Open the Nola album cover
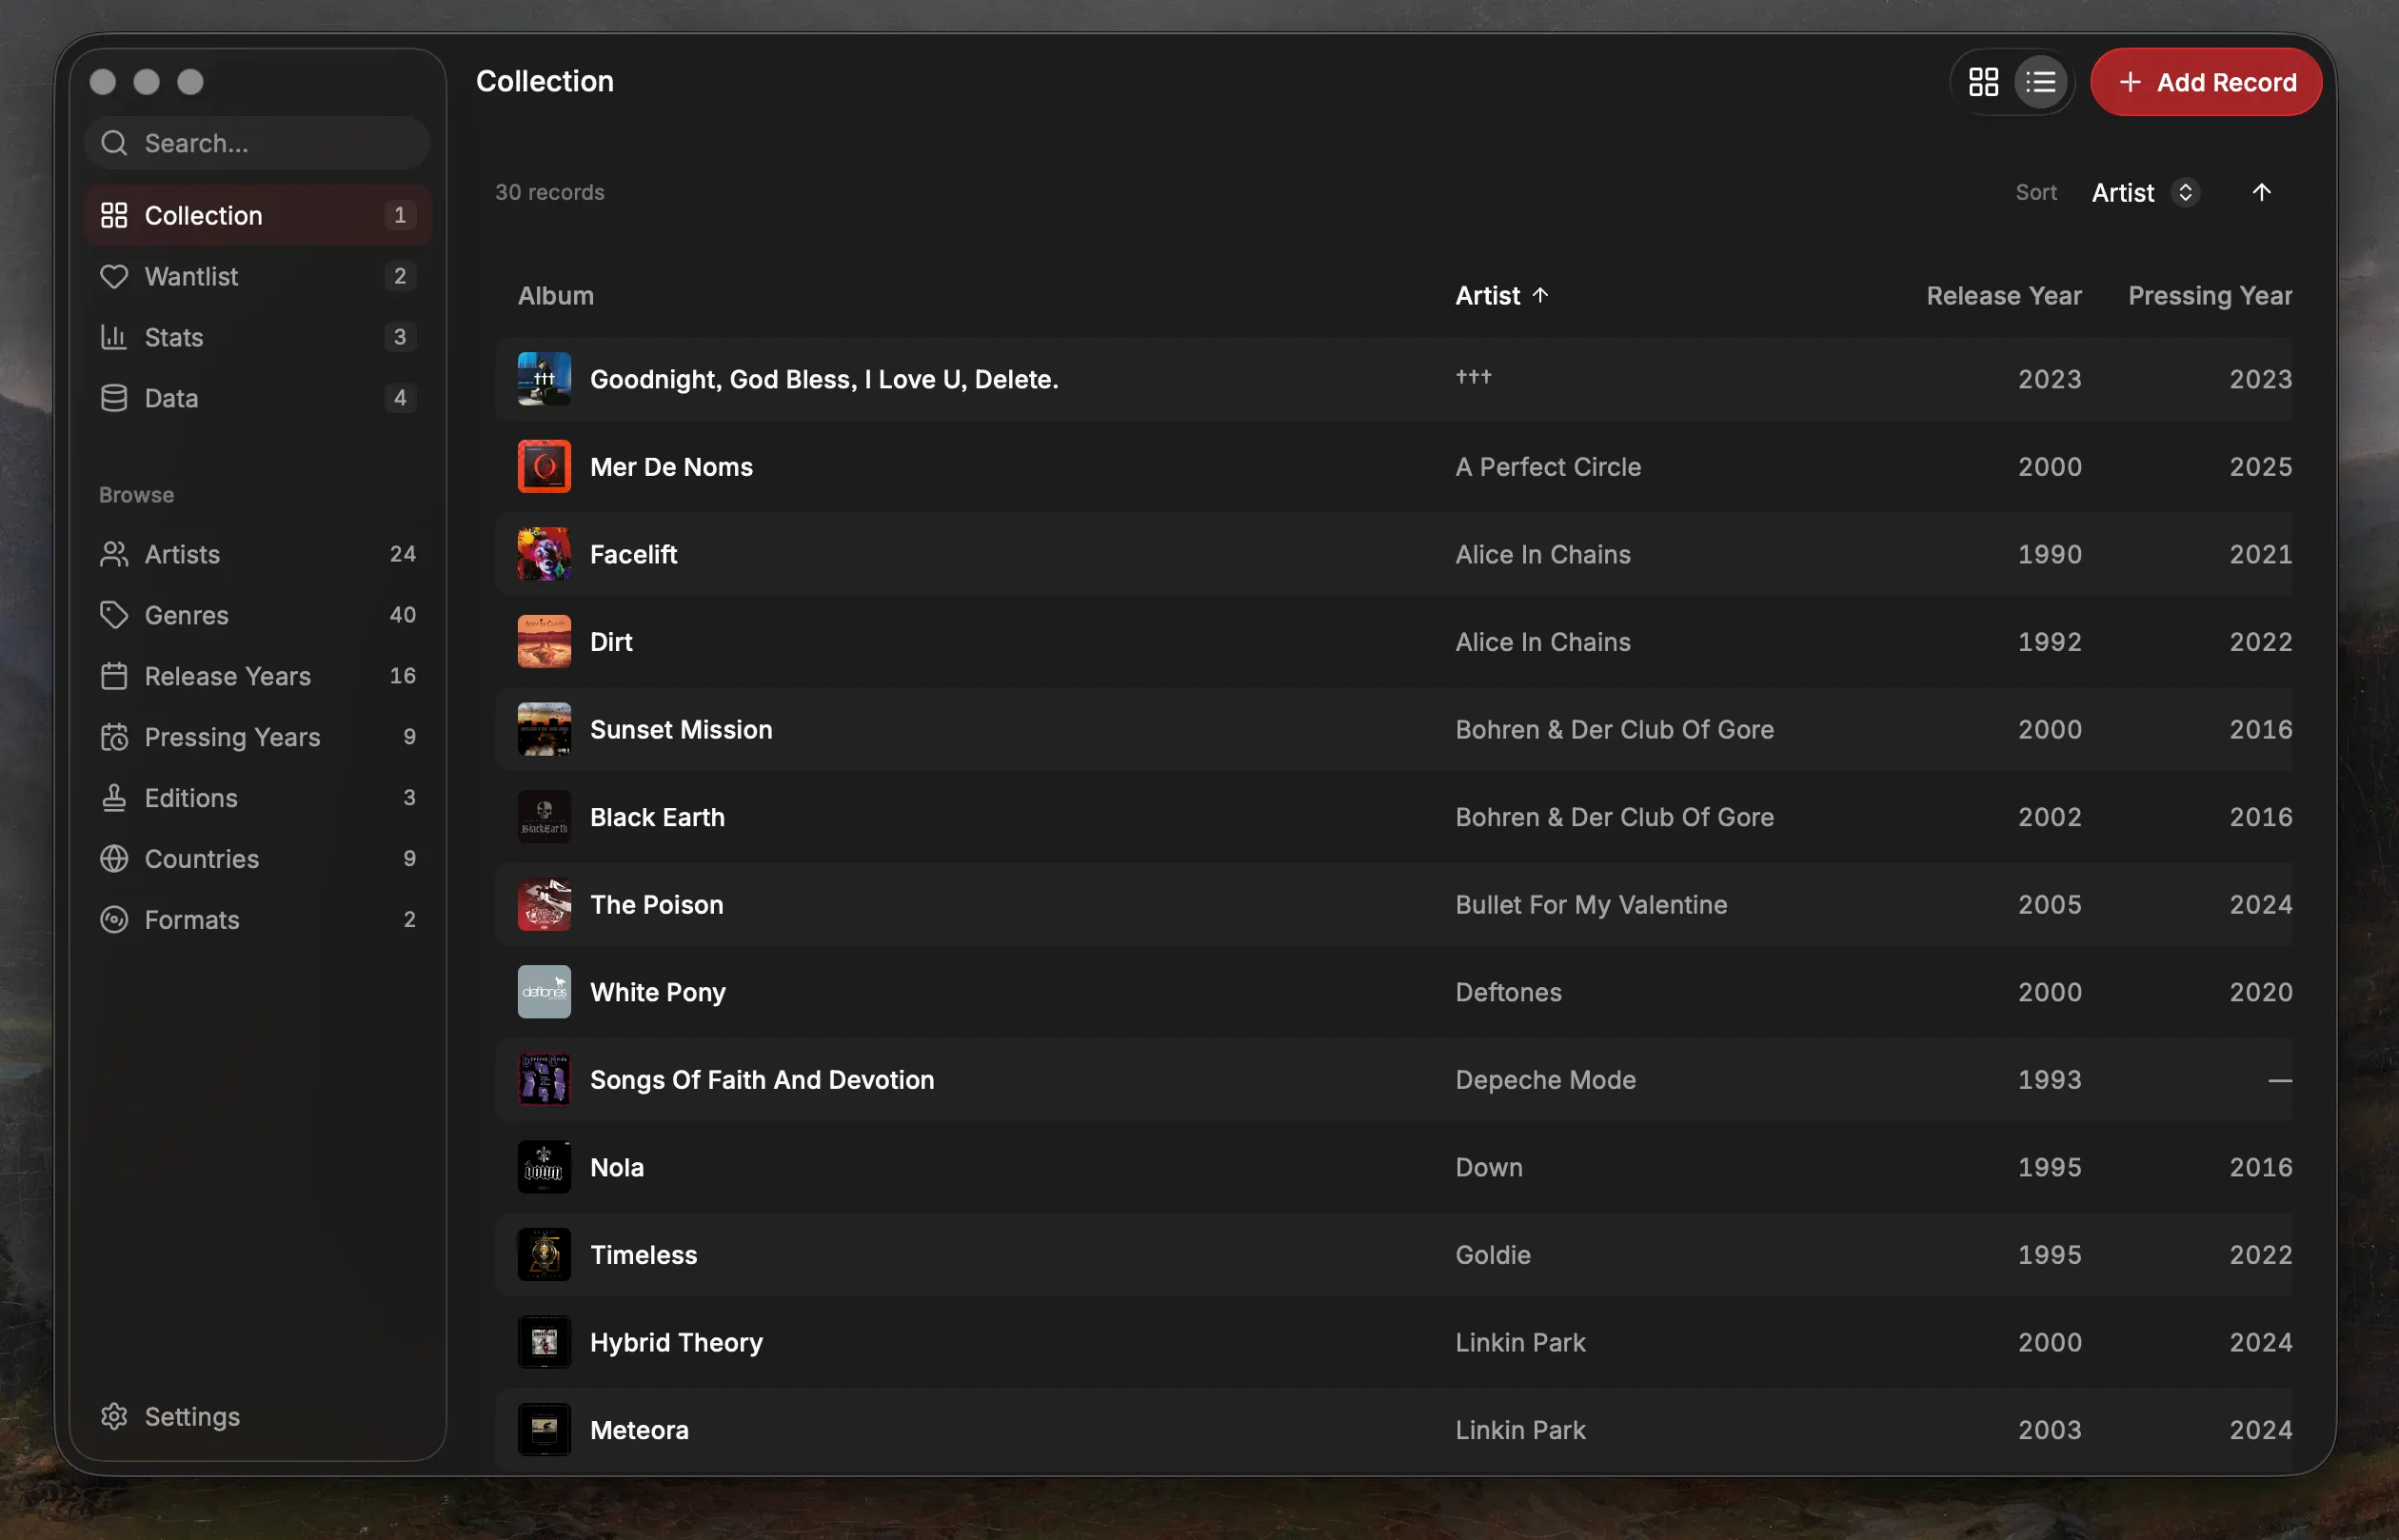 coord(544,1167)
